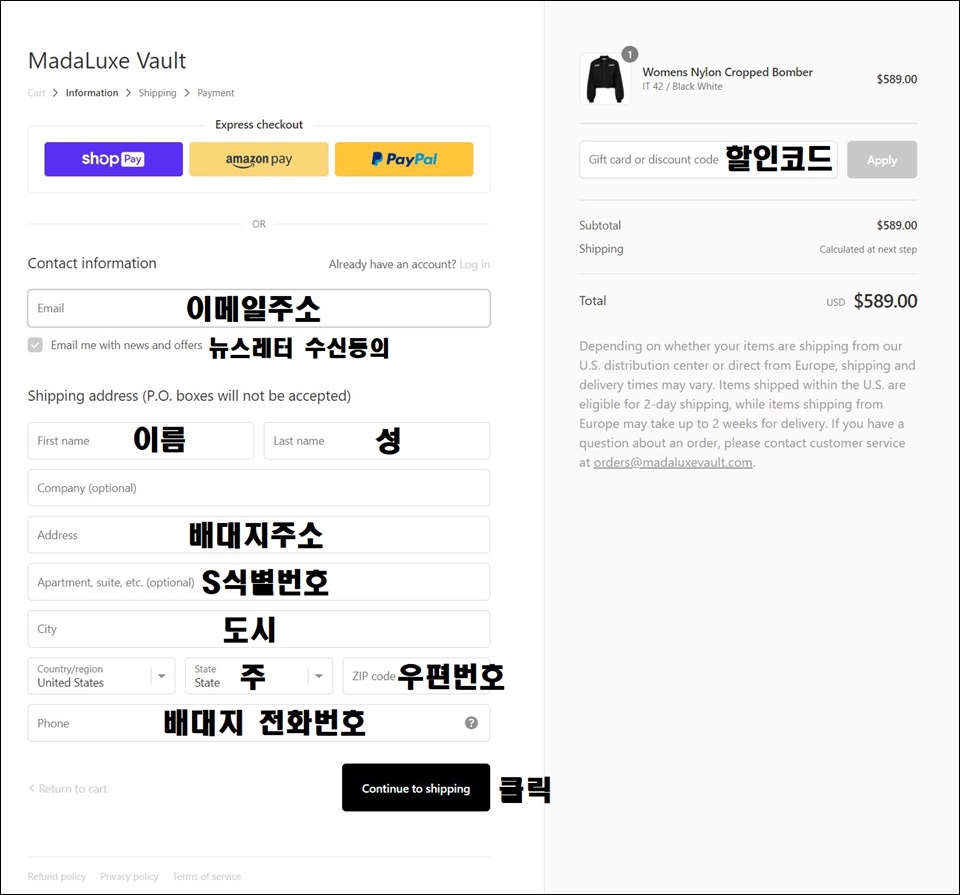
Task: Select the Shipping breadcrumb step
Action: 157,93
